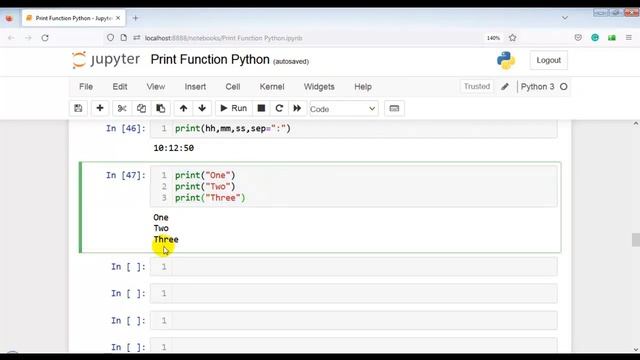Restart the kernel circular arrow icon
Viewport: 640px width, 360px height.
(x=279, y=109)
